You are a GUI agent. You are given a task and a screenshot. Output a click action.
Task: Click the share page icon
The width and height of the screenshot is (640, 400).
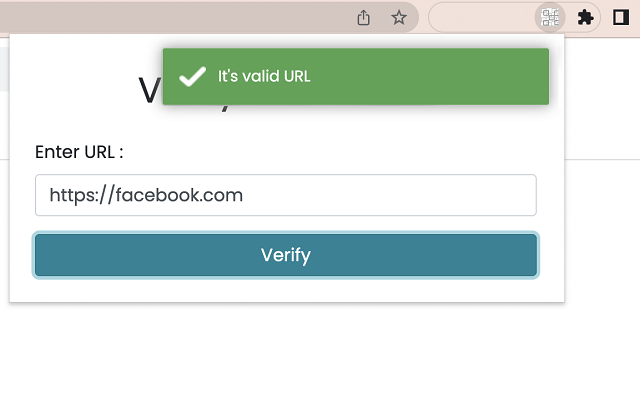tap(364, 17)
